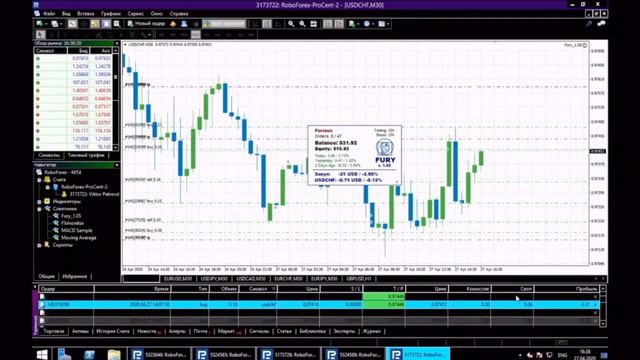Select RoboForex - MT4 root node
The image size is (640, 360).
coord(62,172)
